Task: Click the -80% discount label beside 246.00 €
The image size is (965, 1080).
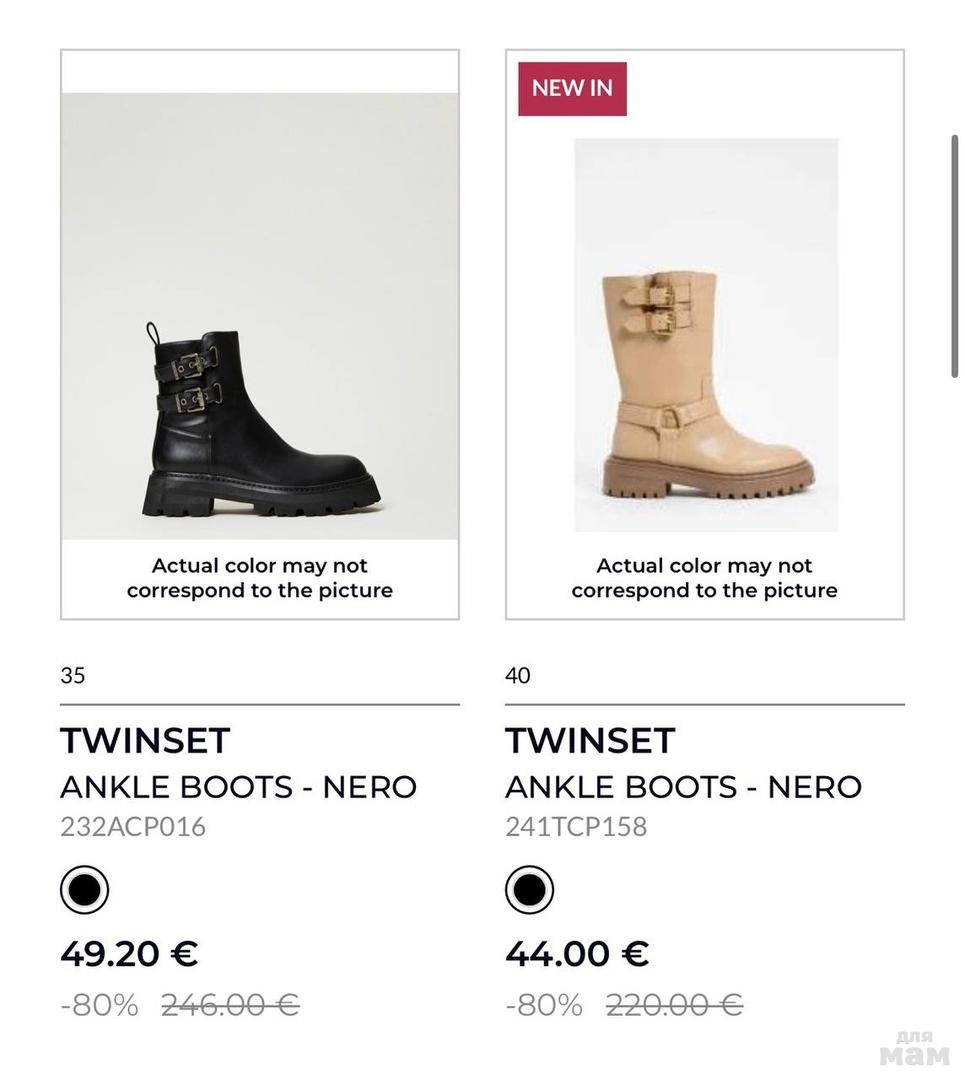Action: [99, 1004]
